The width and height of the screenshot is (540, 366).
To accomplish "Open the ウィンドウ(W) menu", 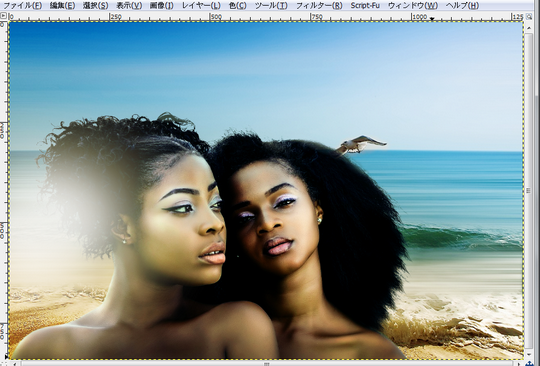I will click(x=413, y=6).
